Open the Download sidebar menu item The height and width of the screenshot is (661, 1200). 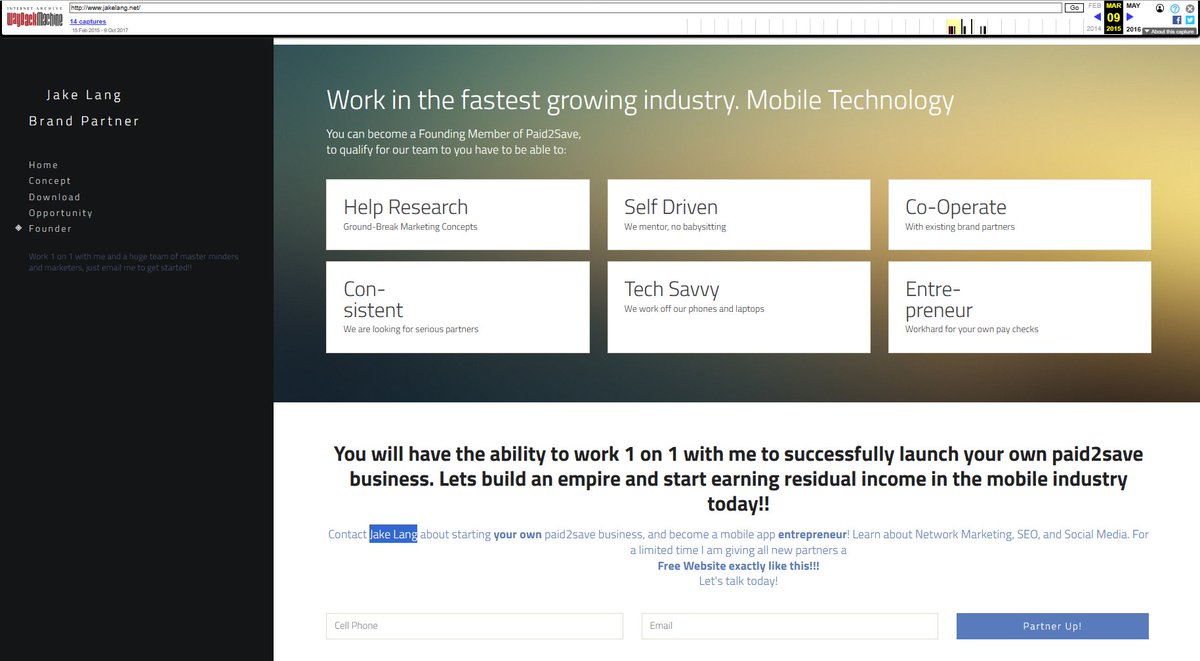click(x=55, y=197)
